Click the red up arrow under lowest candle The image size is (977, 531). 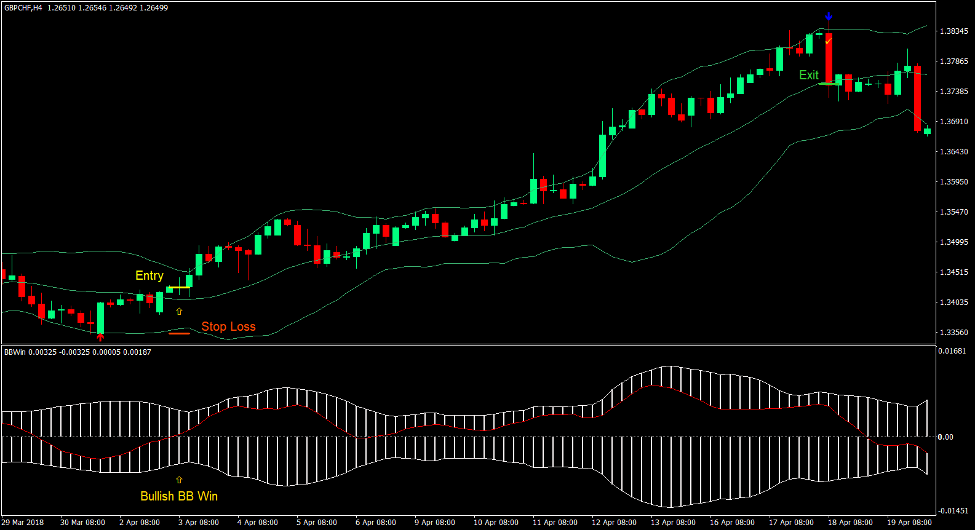click(x=100, y=337)
